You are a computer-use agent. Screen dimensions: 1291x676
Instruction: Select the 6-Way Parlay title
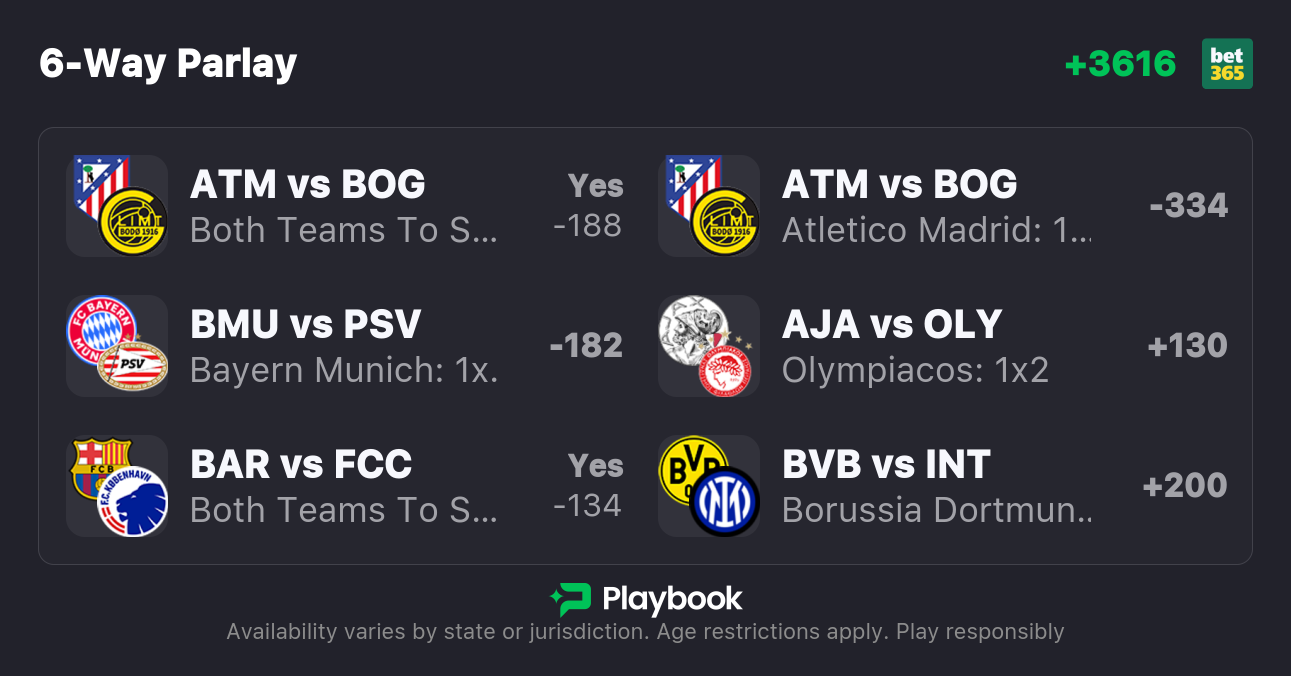pyautogui.click(x=168, y=64)
